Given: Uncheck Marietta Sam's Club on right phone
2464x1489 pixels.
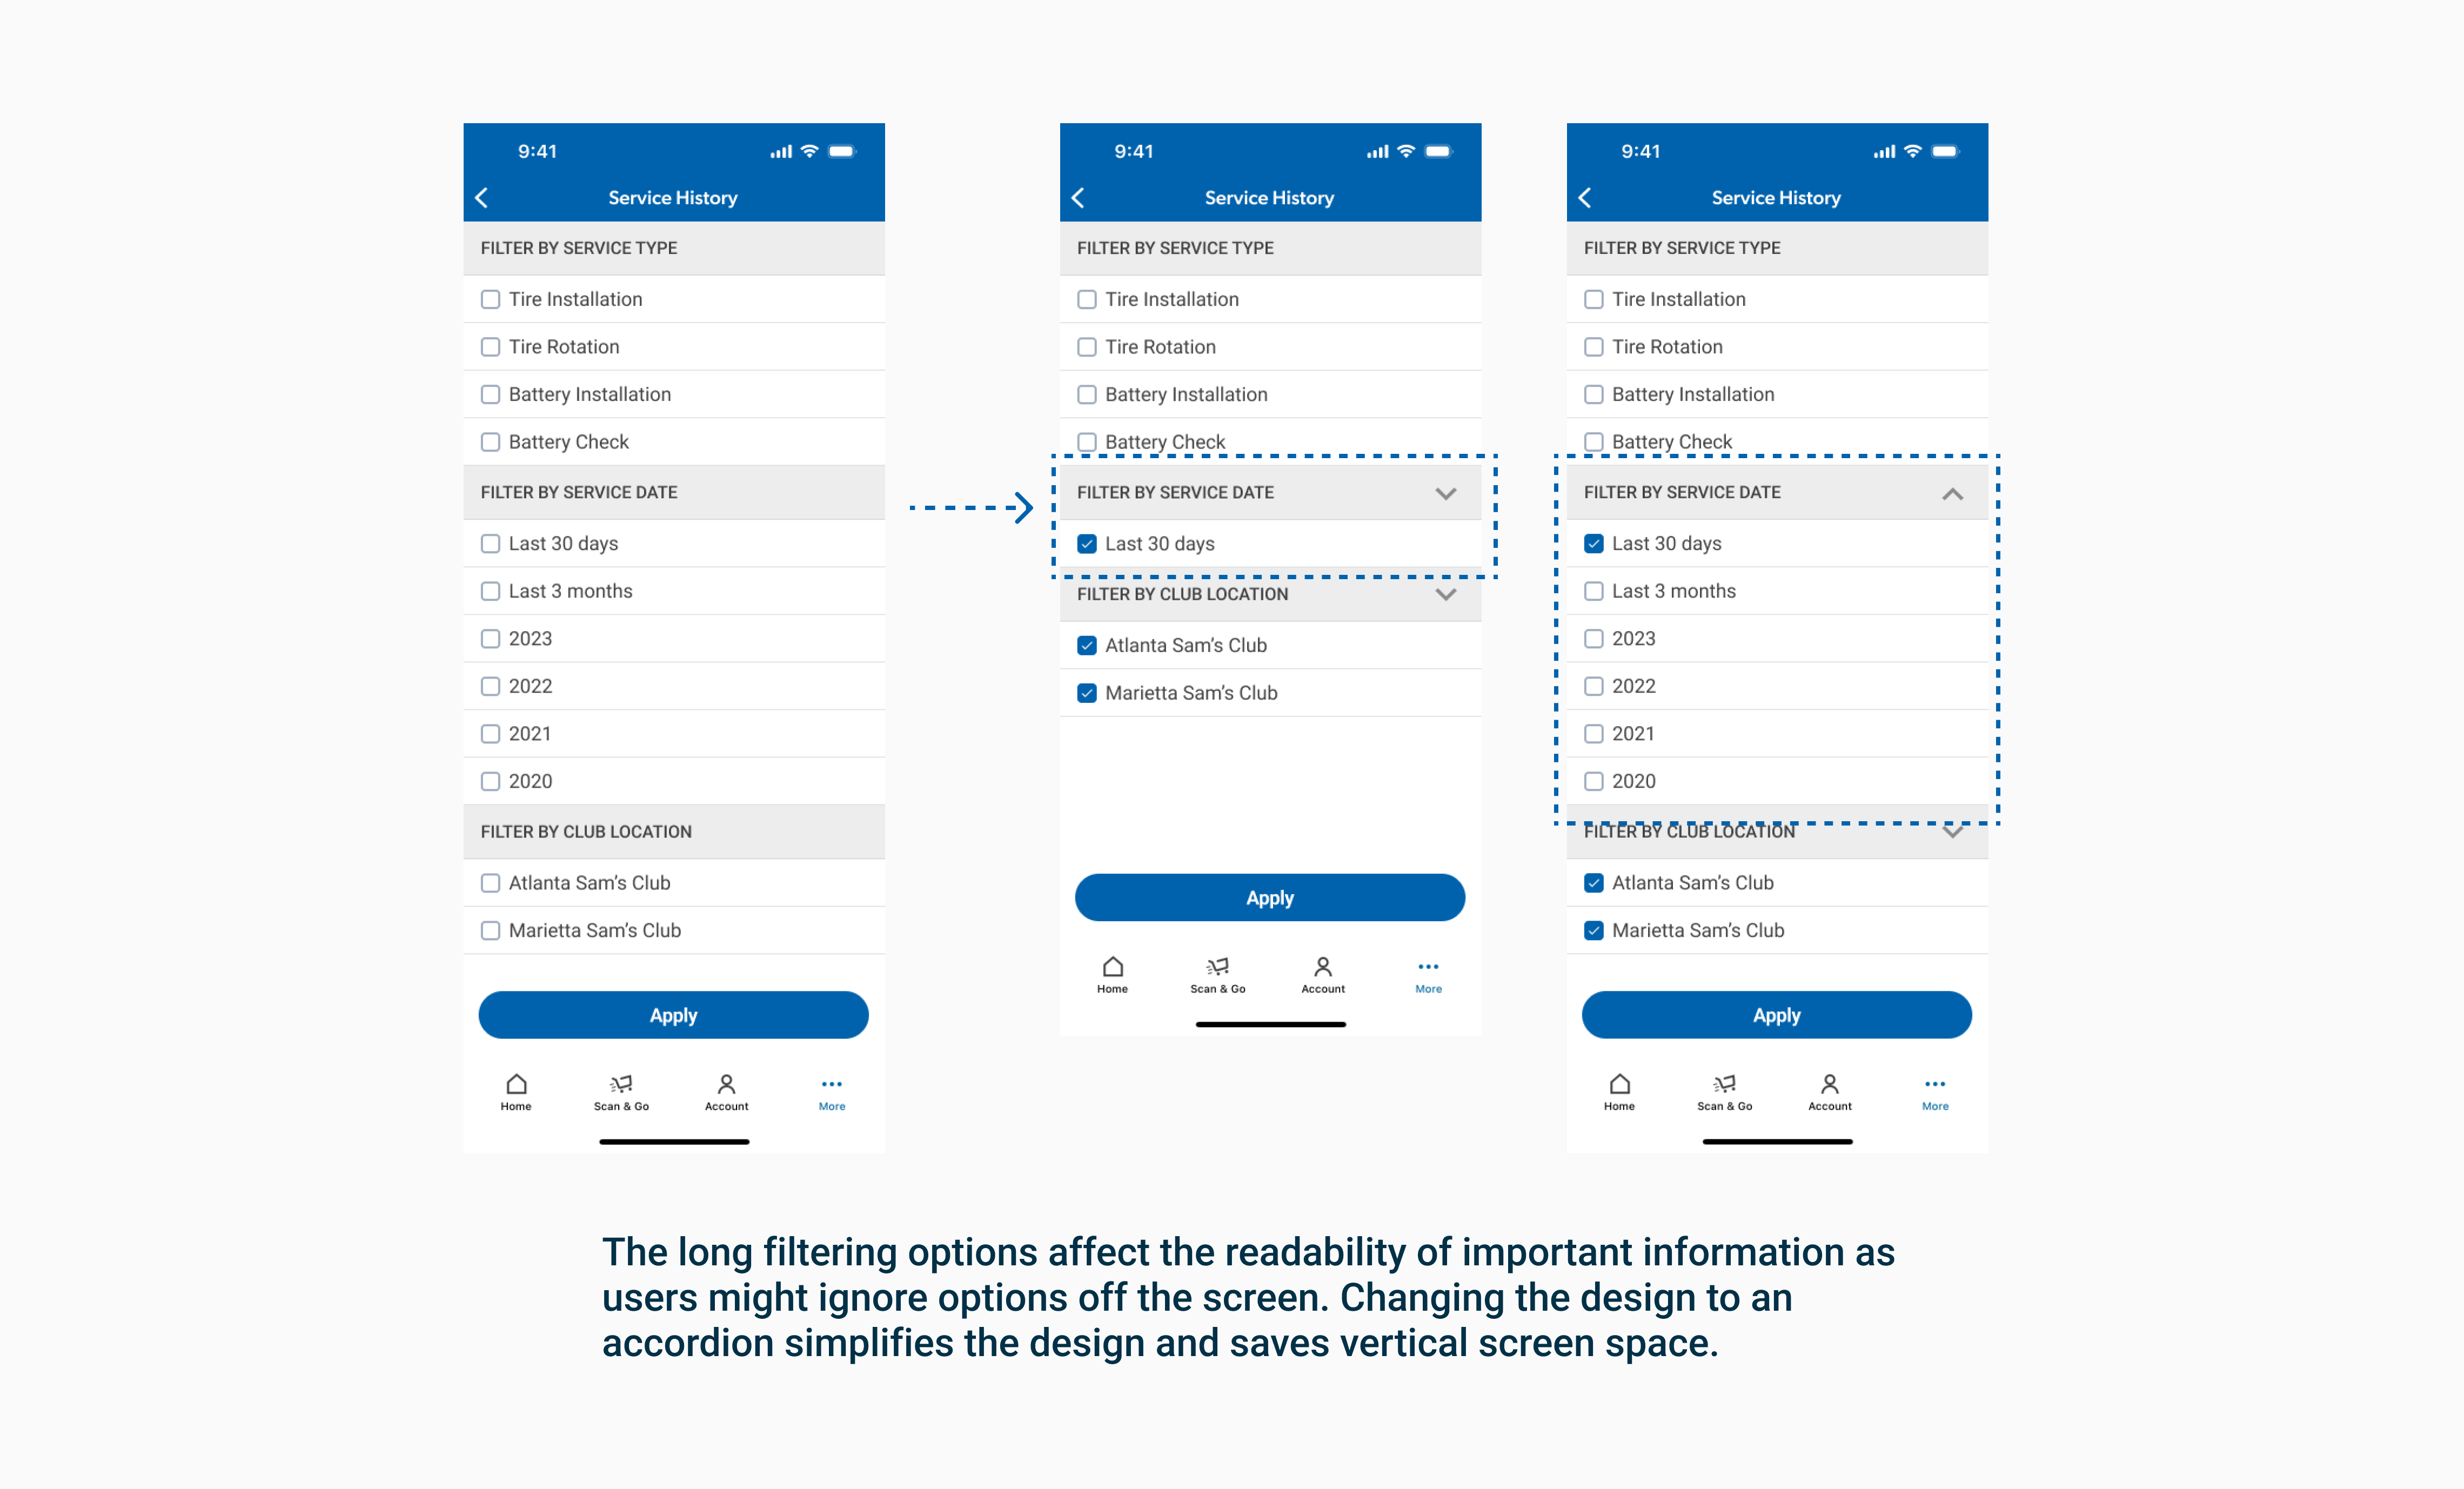Looking at the screenshot, I should click(1594, 931).
